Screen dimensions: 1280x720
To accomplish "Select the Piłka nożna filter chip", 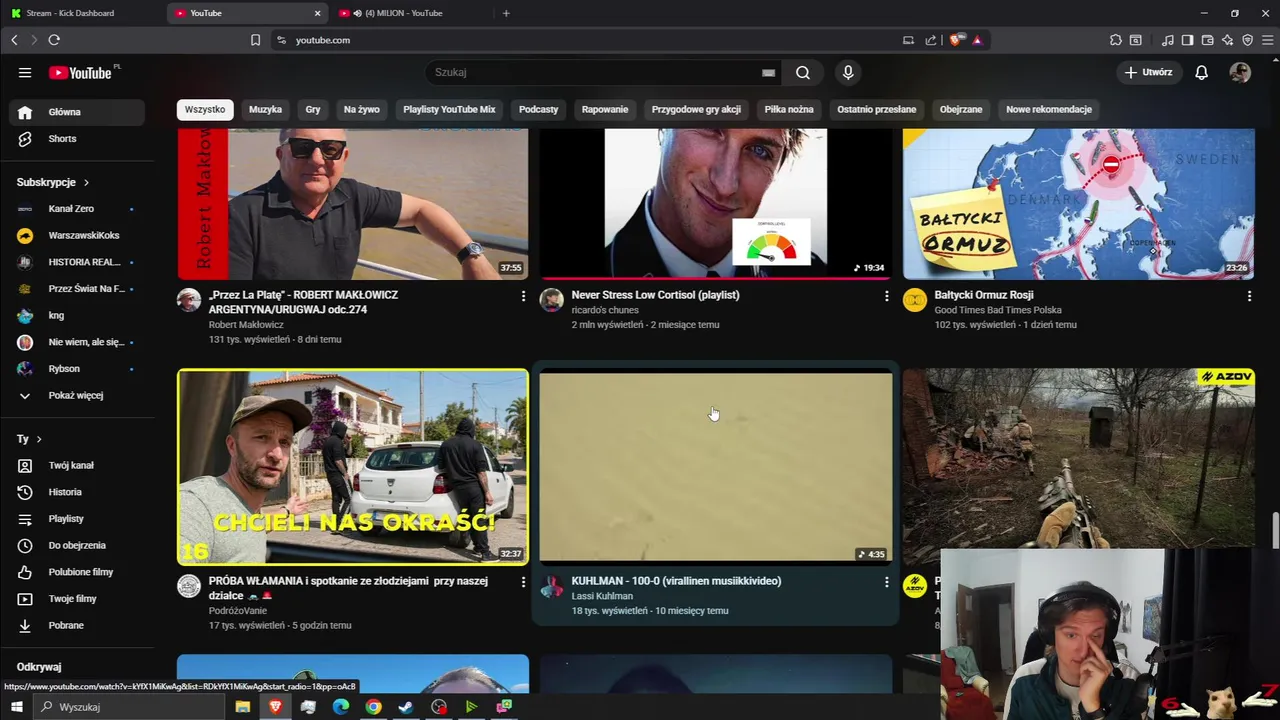I will pyautogui.click(x=789, y=109).
